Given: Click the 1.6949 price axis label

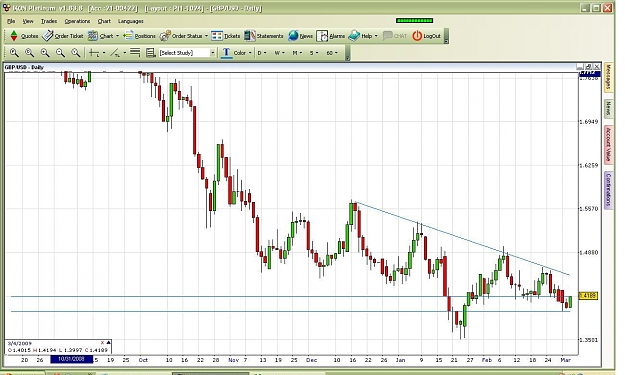Looking at the screenshot, I should pos(589,122).
